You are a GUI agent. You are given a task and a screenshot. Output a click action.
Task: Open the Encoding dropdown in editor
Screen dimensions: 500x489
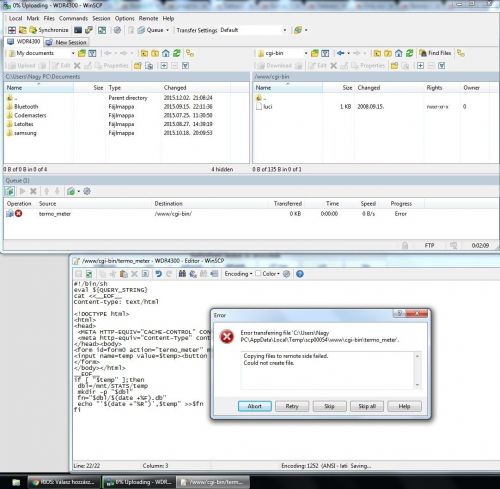coord(238,274)
